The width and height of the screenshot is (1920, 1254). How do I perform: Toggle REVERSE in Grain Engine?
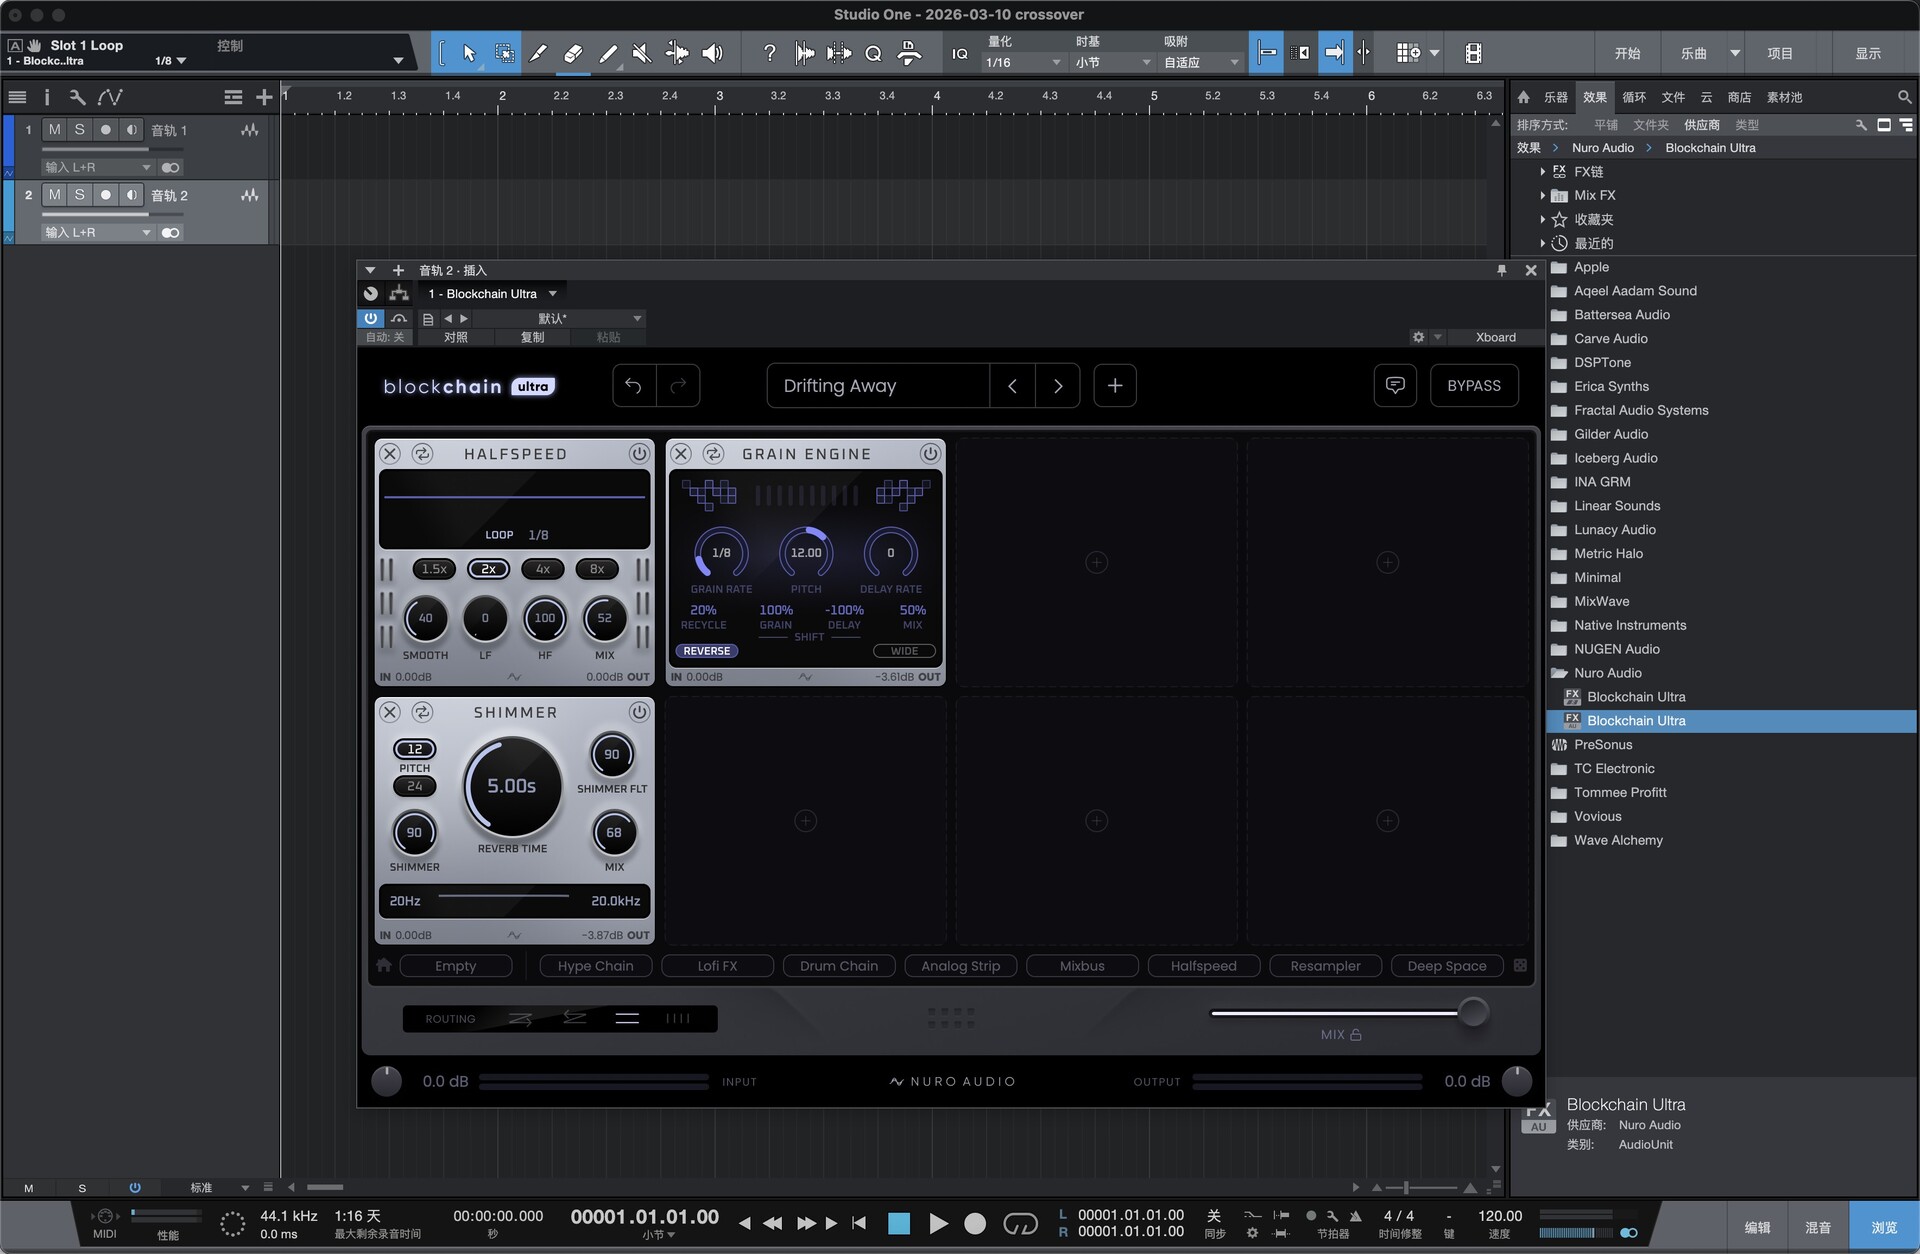pyautogui.click(x=707, y=651)
